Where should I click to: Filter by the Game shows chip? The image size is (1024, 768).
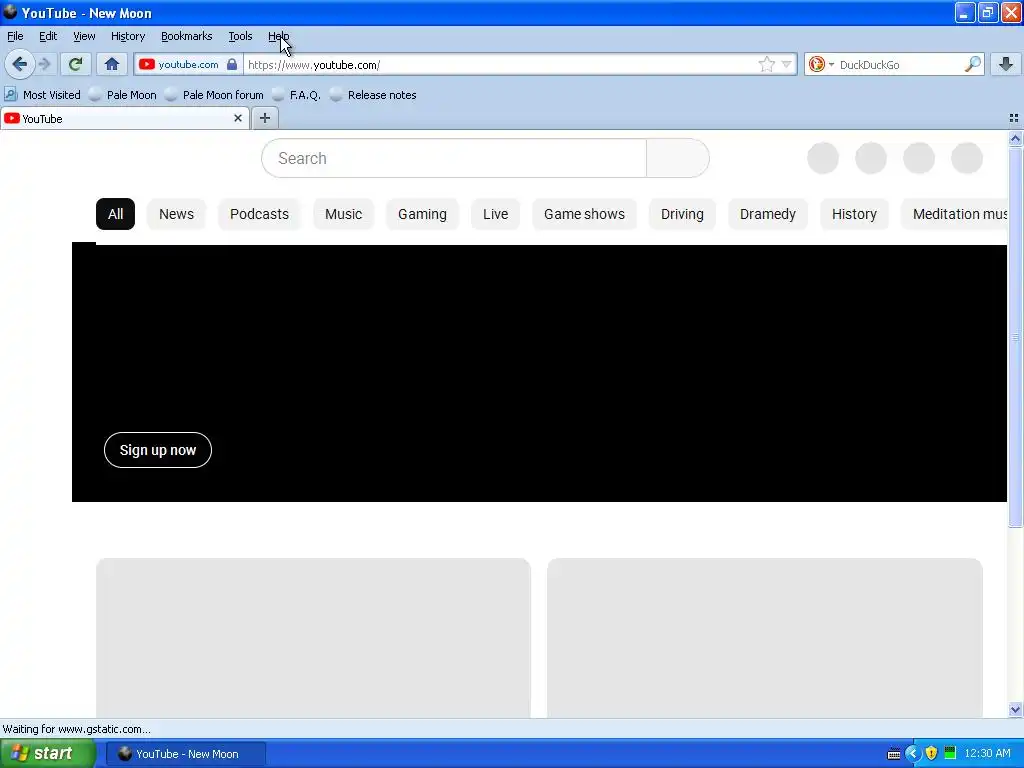click(x=584, y=214)
